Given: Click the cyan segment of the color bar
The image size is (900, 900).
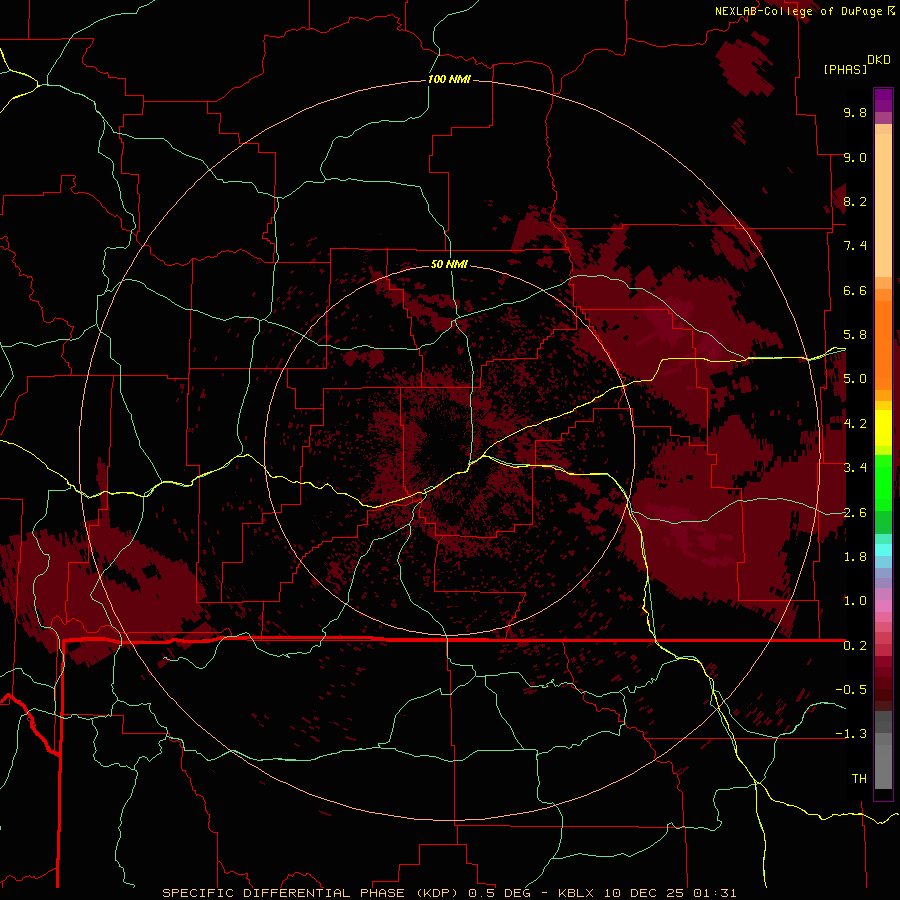Looking at the screenshot, I should pyautogui.click(x=883, y=550).
